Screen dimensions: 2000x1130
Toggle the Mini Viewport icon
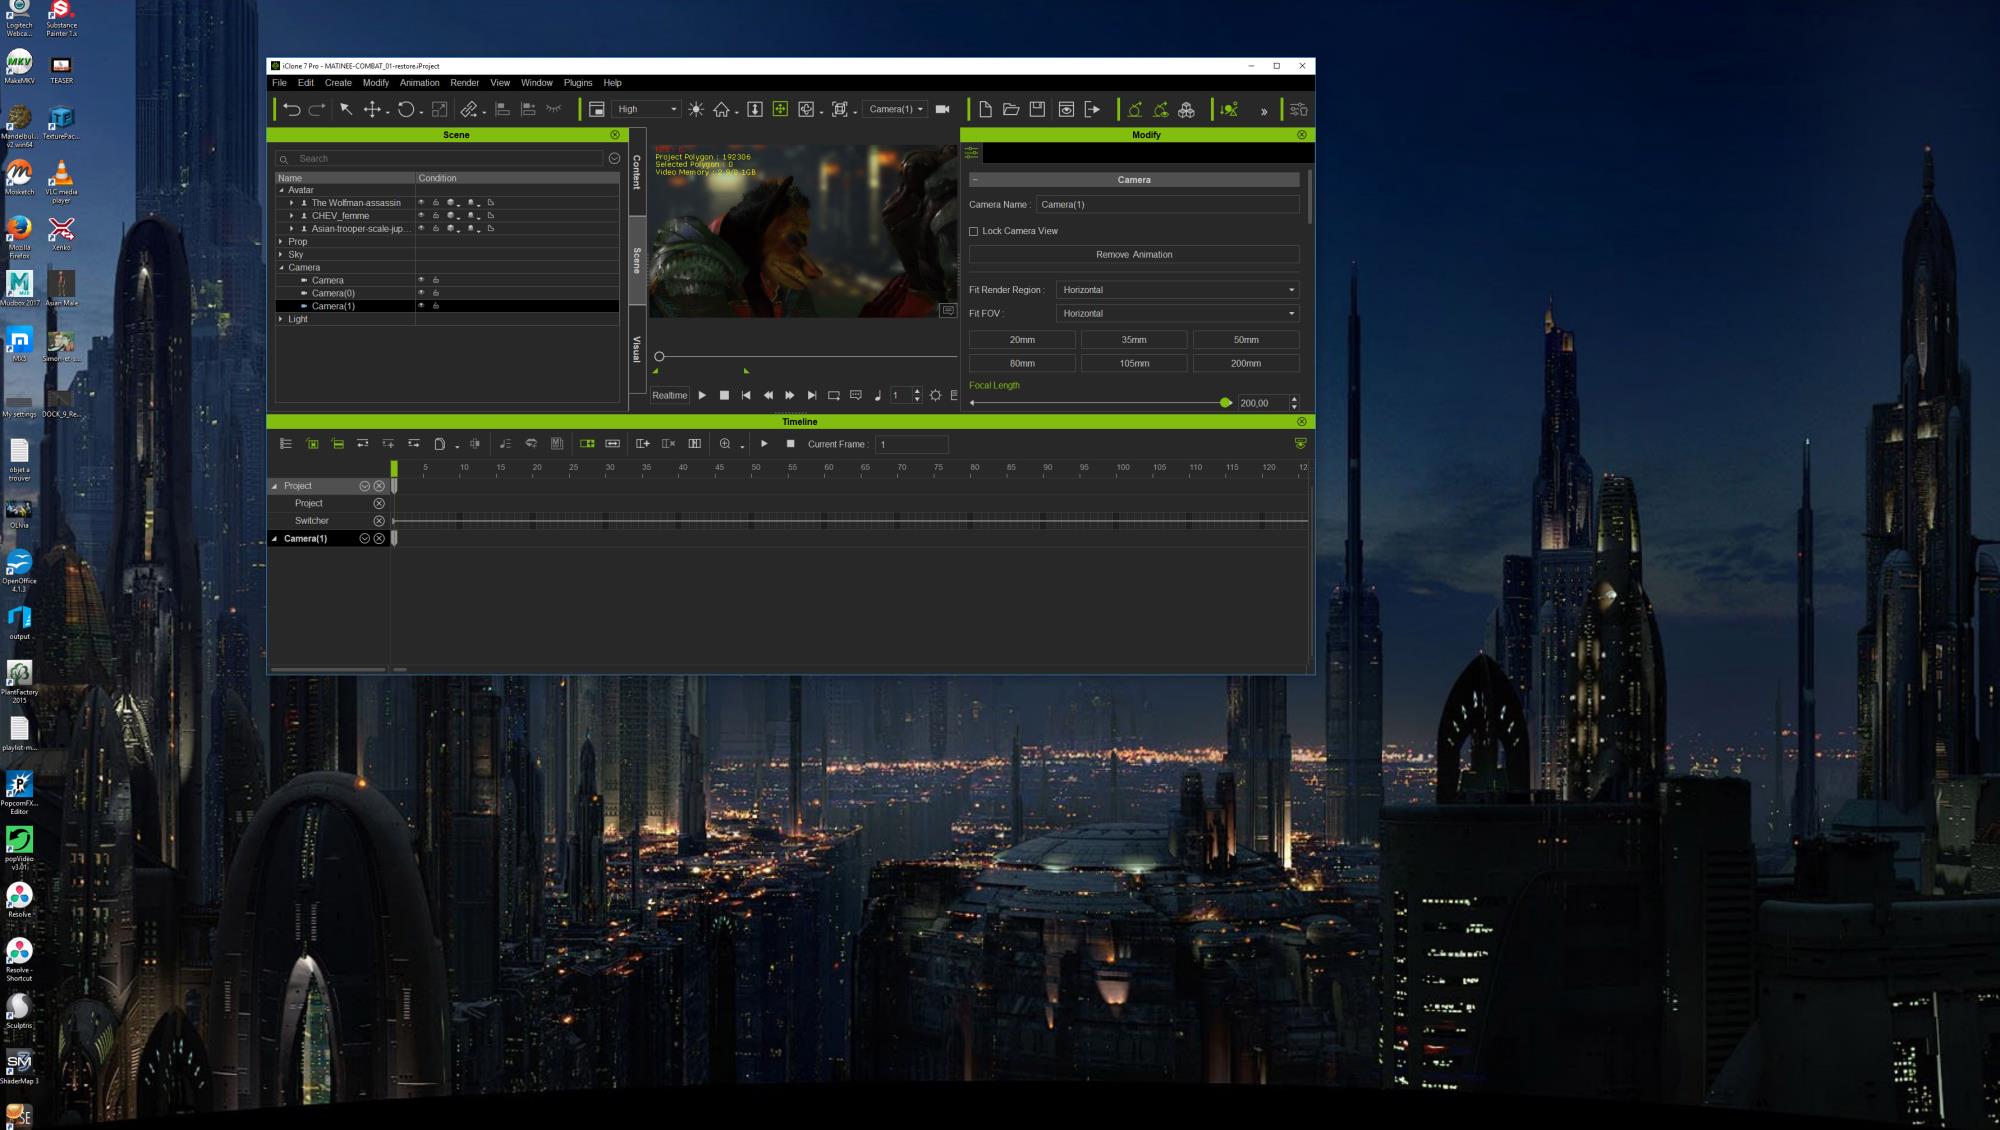[x=596, y=110]
